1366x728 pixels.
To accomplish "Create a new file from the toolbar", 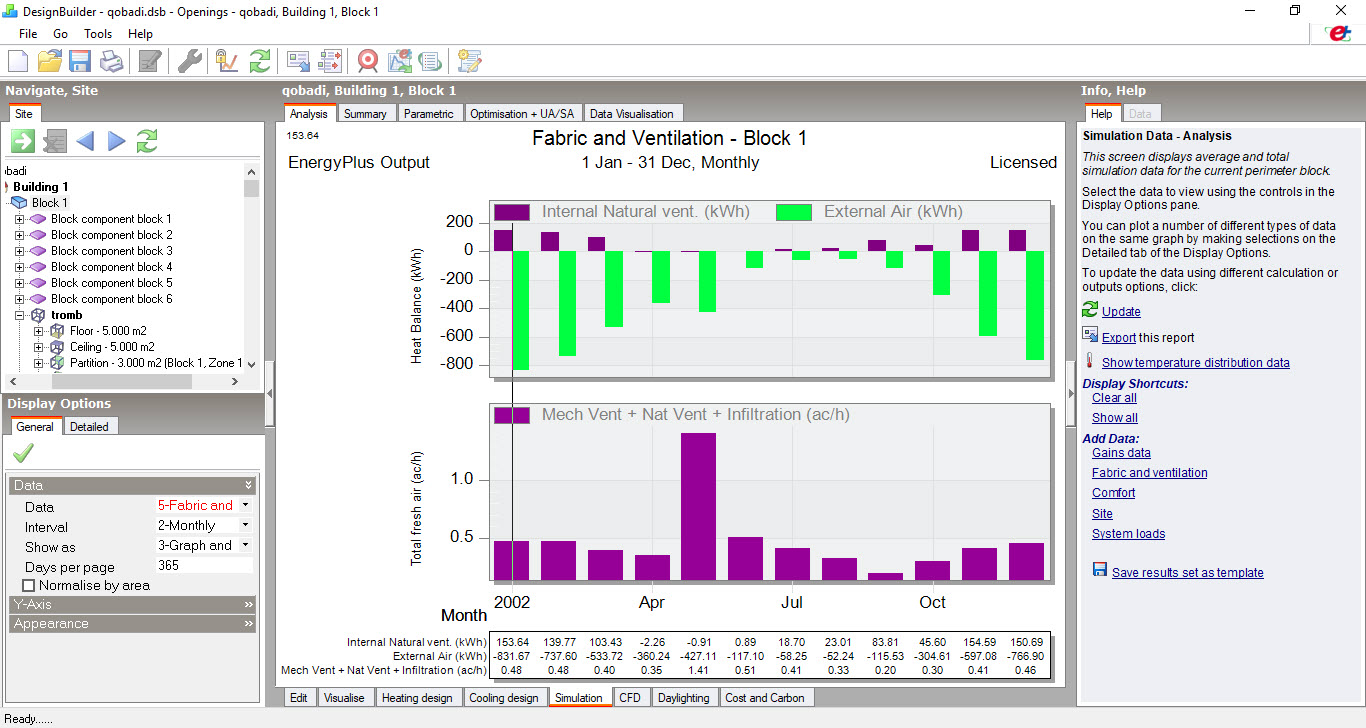I will (x=17, y=61).
